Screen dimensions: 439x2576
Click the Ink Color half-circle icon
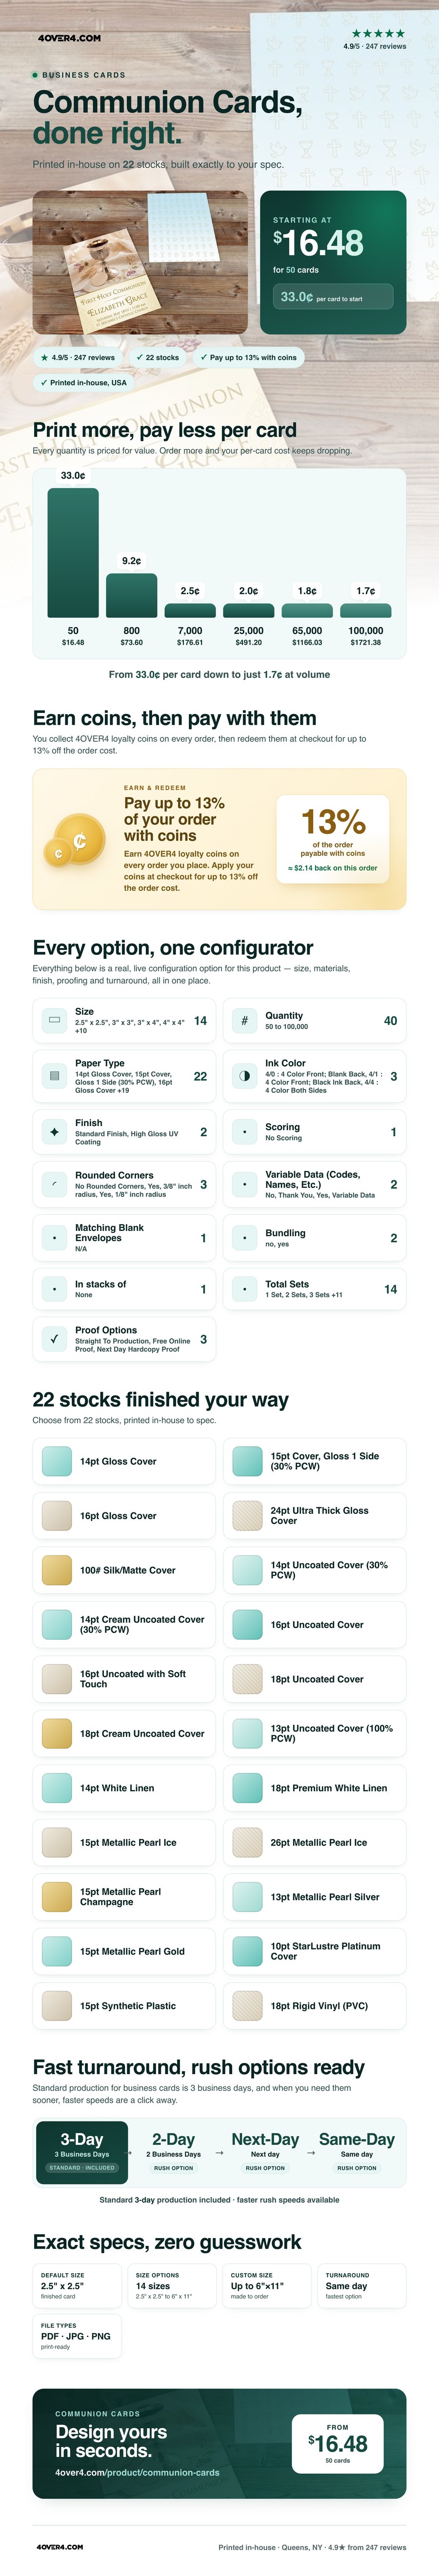244,1076
